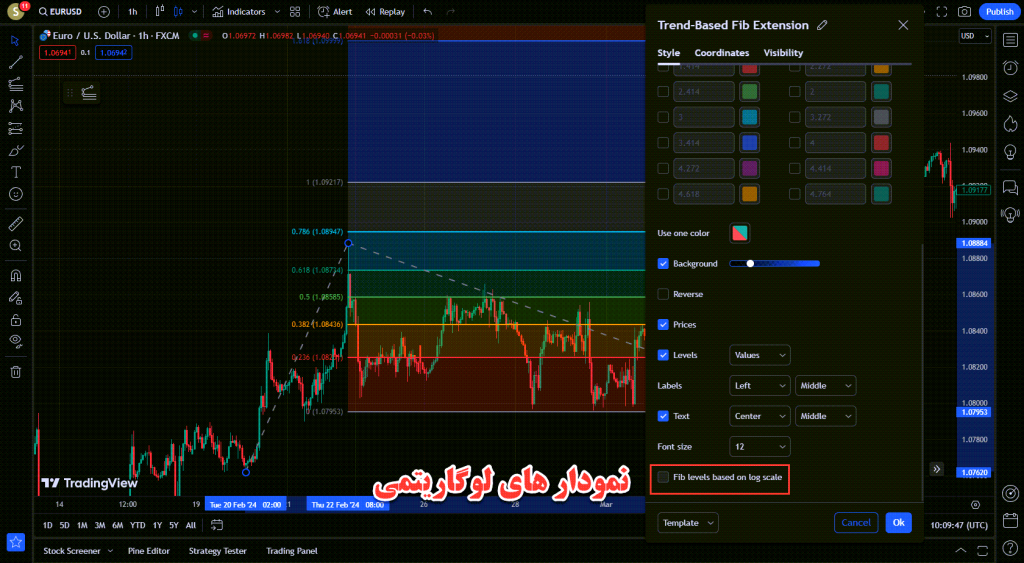Open the Fibonacci tools in left toolbar
This screenshot has width=1024, height=563.
16,84
